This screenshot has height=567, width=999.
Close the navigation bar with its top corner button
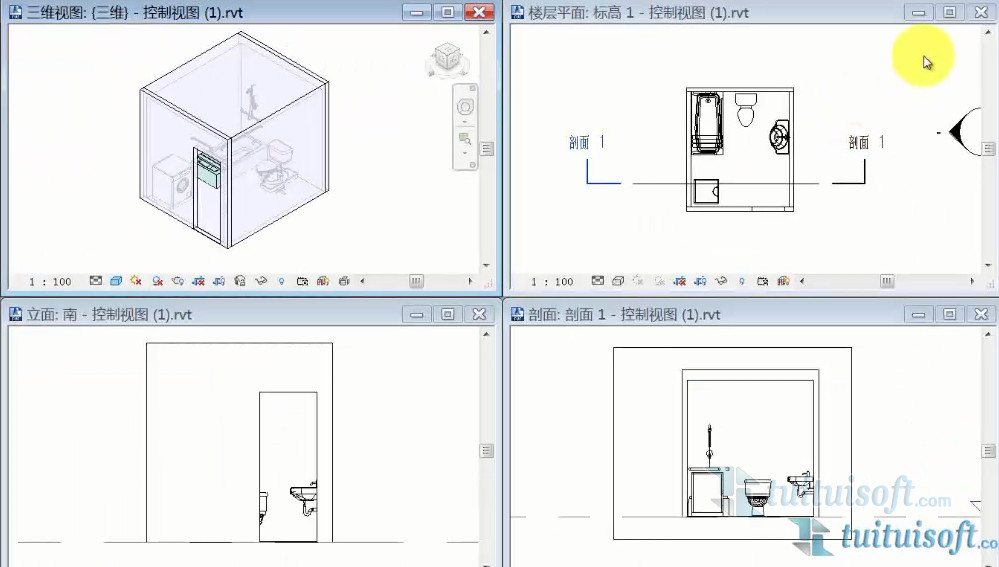pos(473,88)
